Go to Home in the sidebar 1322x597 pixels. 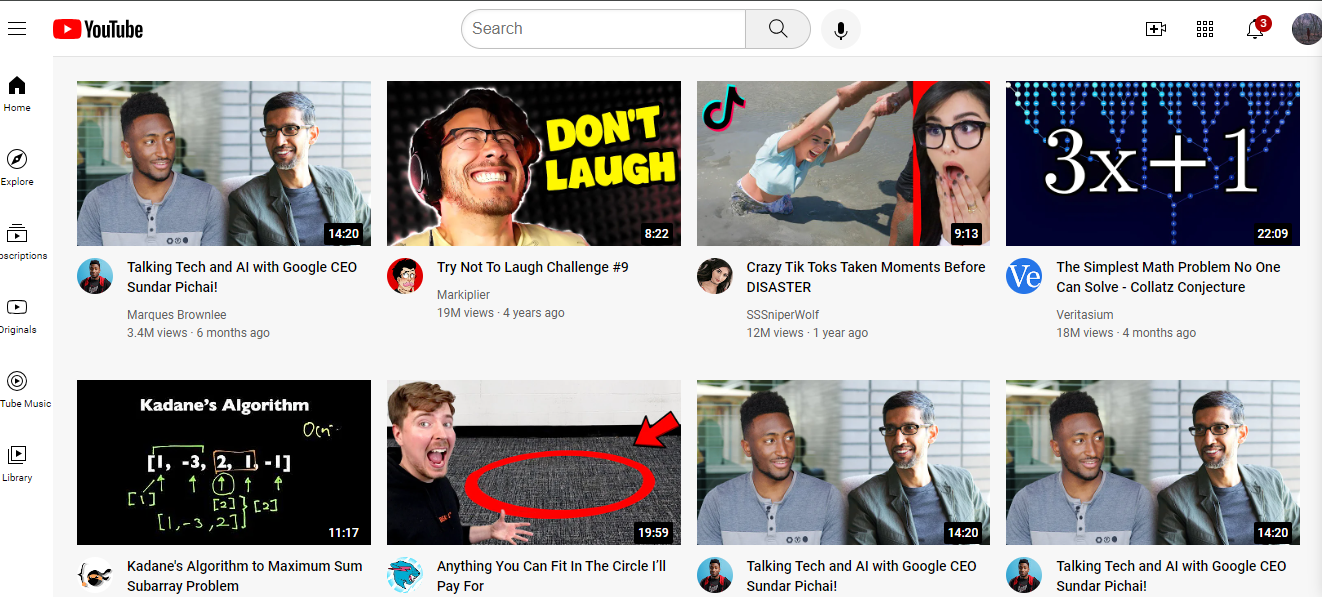17,93
